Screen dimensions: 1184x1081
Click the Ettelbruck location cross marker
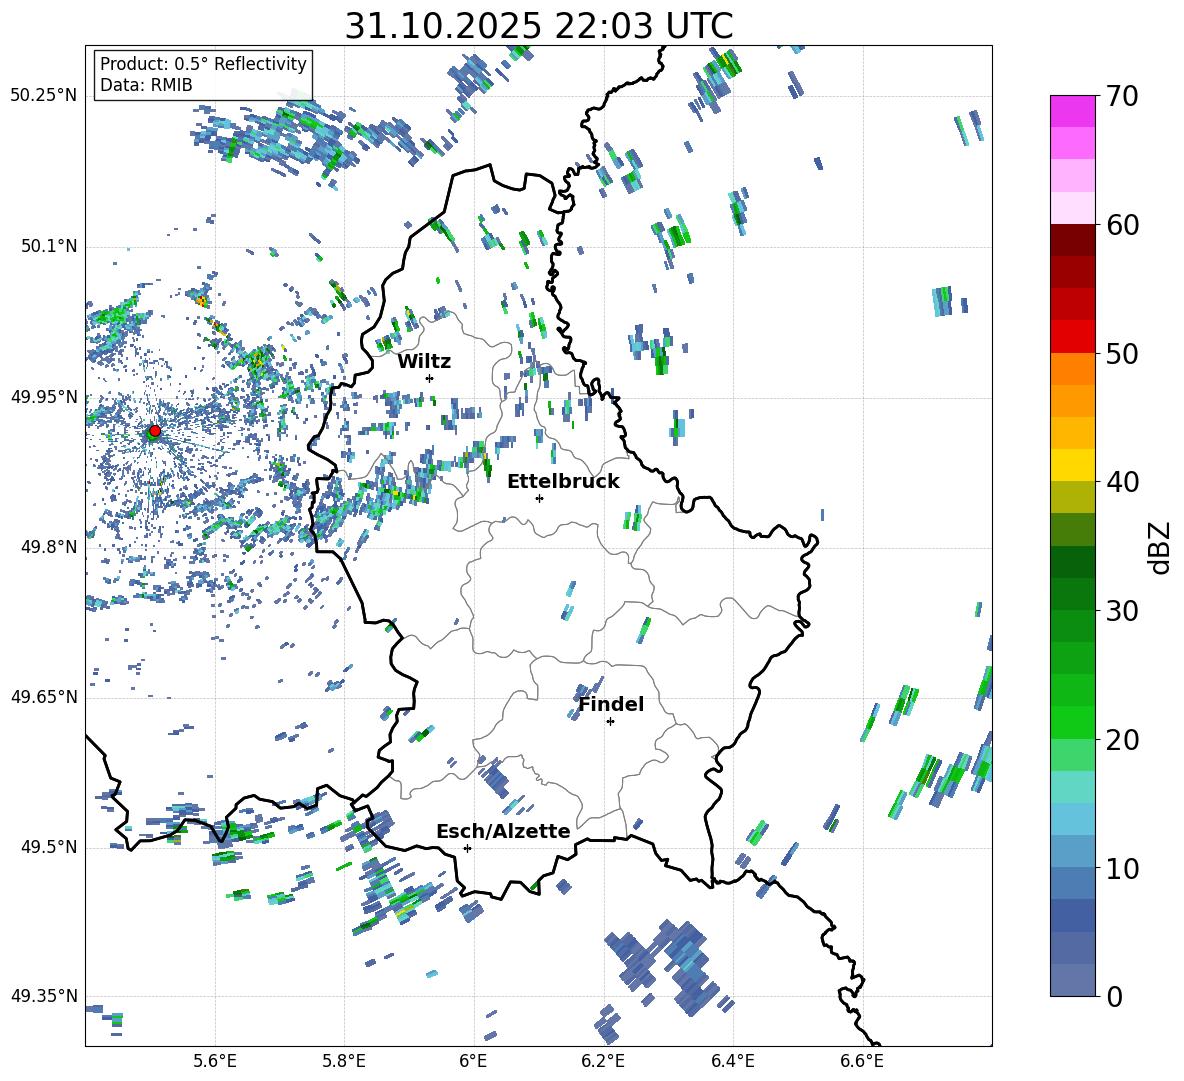tap(539, 498)
